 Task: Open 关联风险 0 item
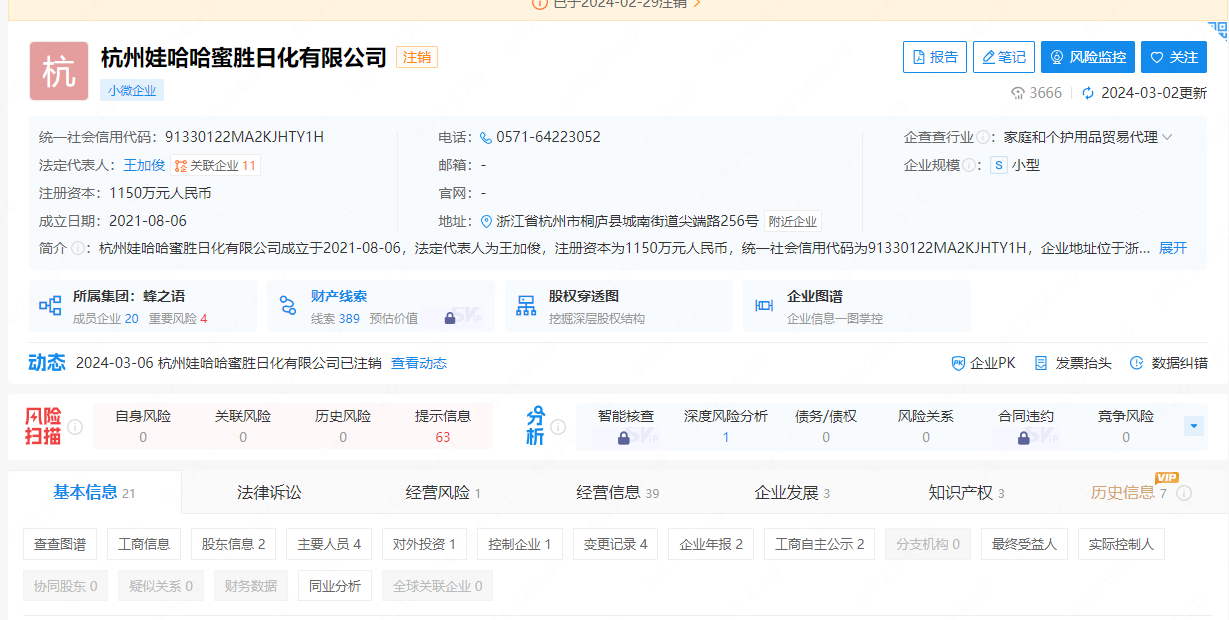click(x=243, y=426)
